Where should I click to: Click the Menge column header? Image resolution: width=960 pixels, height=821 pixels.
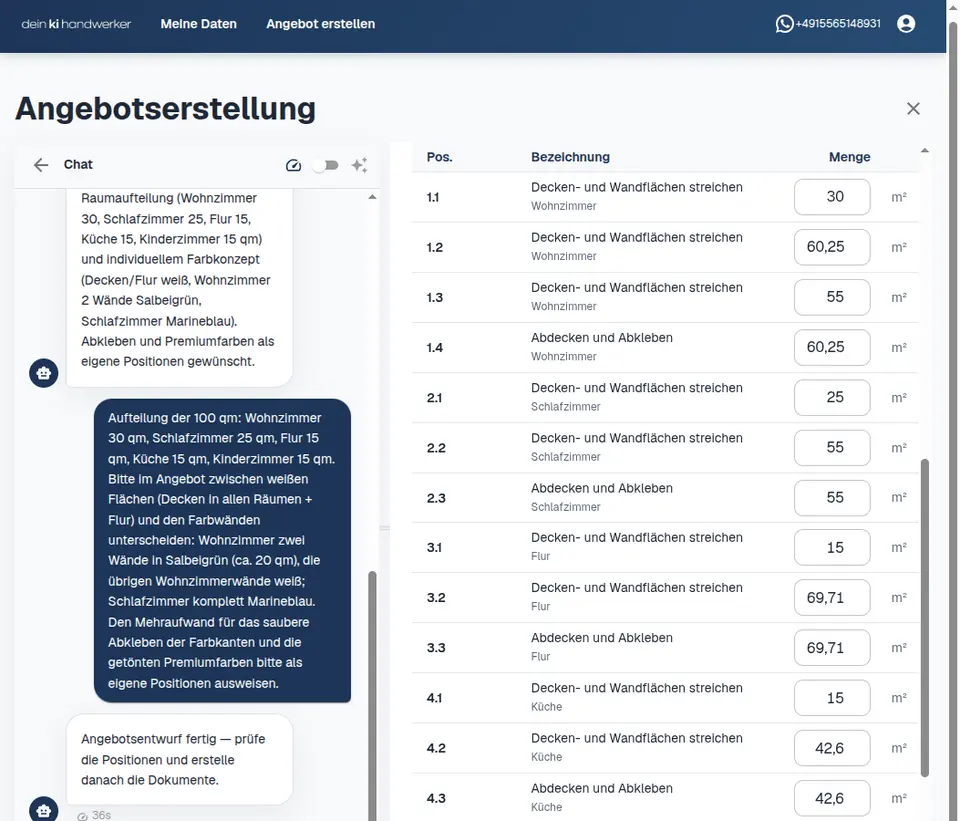849,157
